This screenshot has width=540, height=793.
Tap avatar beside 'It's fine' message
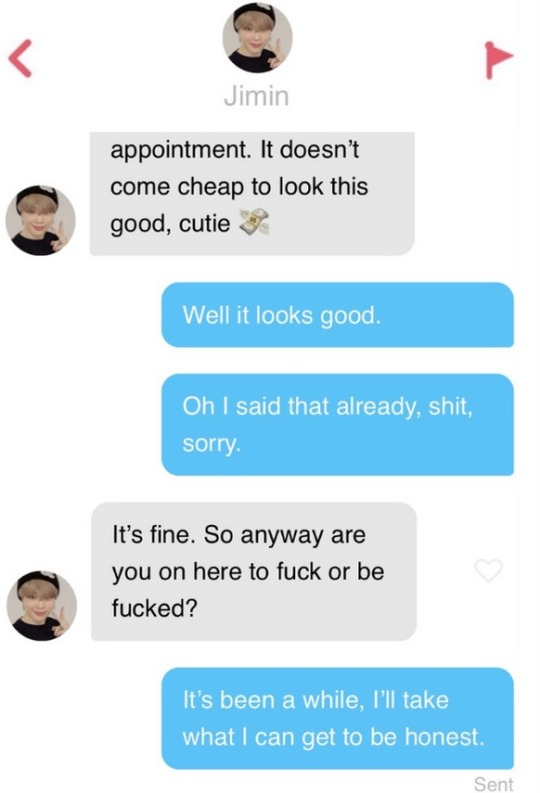[x=41, y=605]
